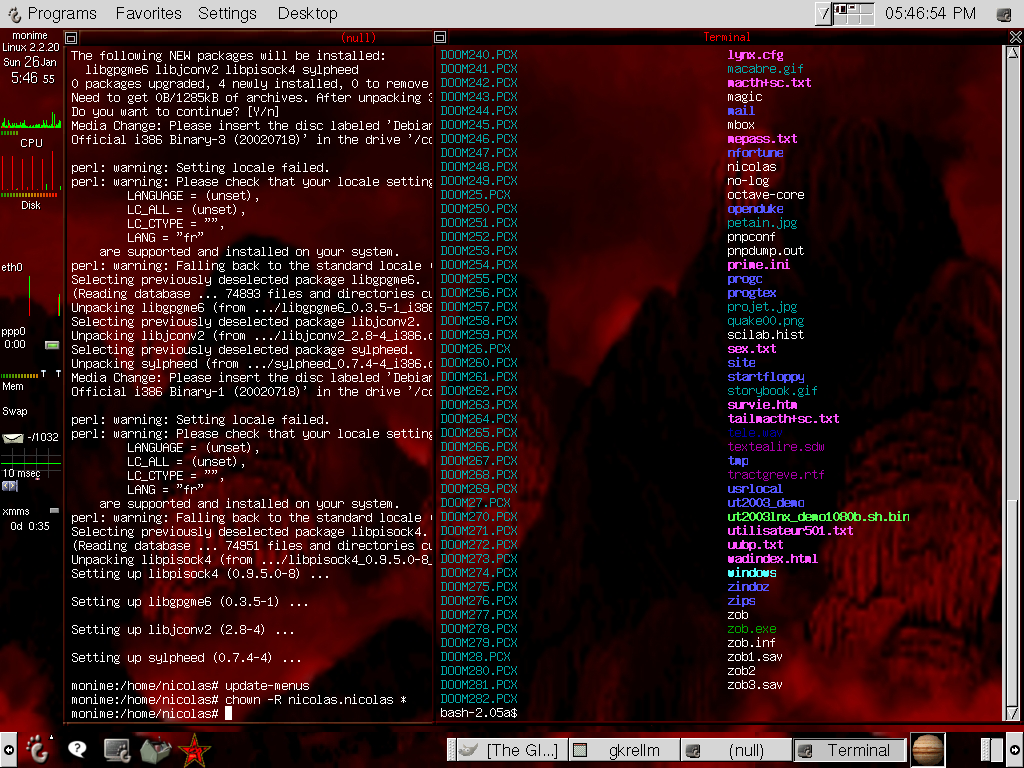Viewport: 1024px width, 768px height.
Task: Toggle the ppp0 connection button
Action: pyautogui.click(x=51, y=345)
